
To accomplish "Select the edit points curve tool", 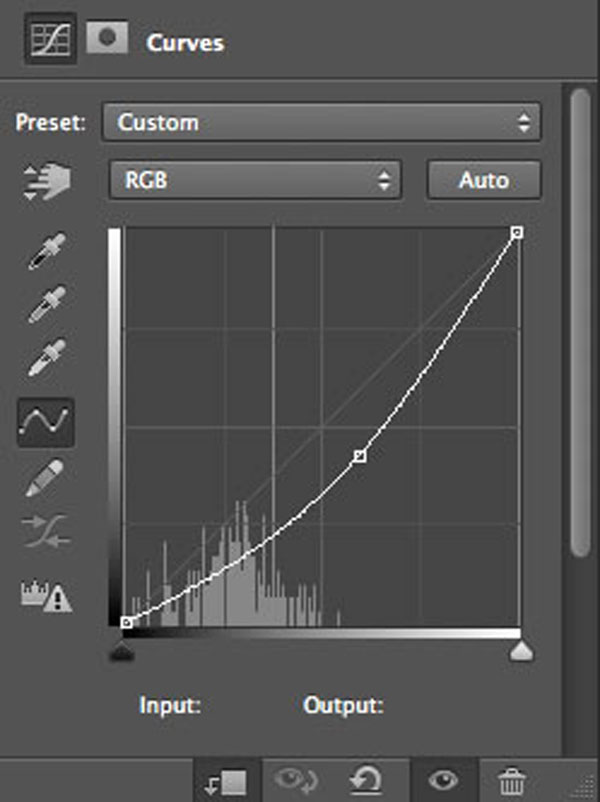I will pyautogui.click(x=46, y=422).
